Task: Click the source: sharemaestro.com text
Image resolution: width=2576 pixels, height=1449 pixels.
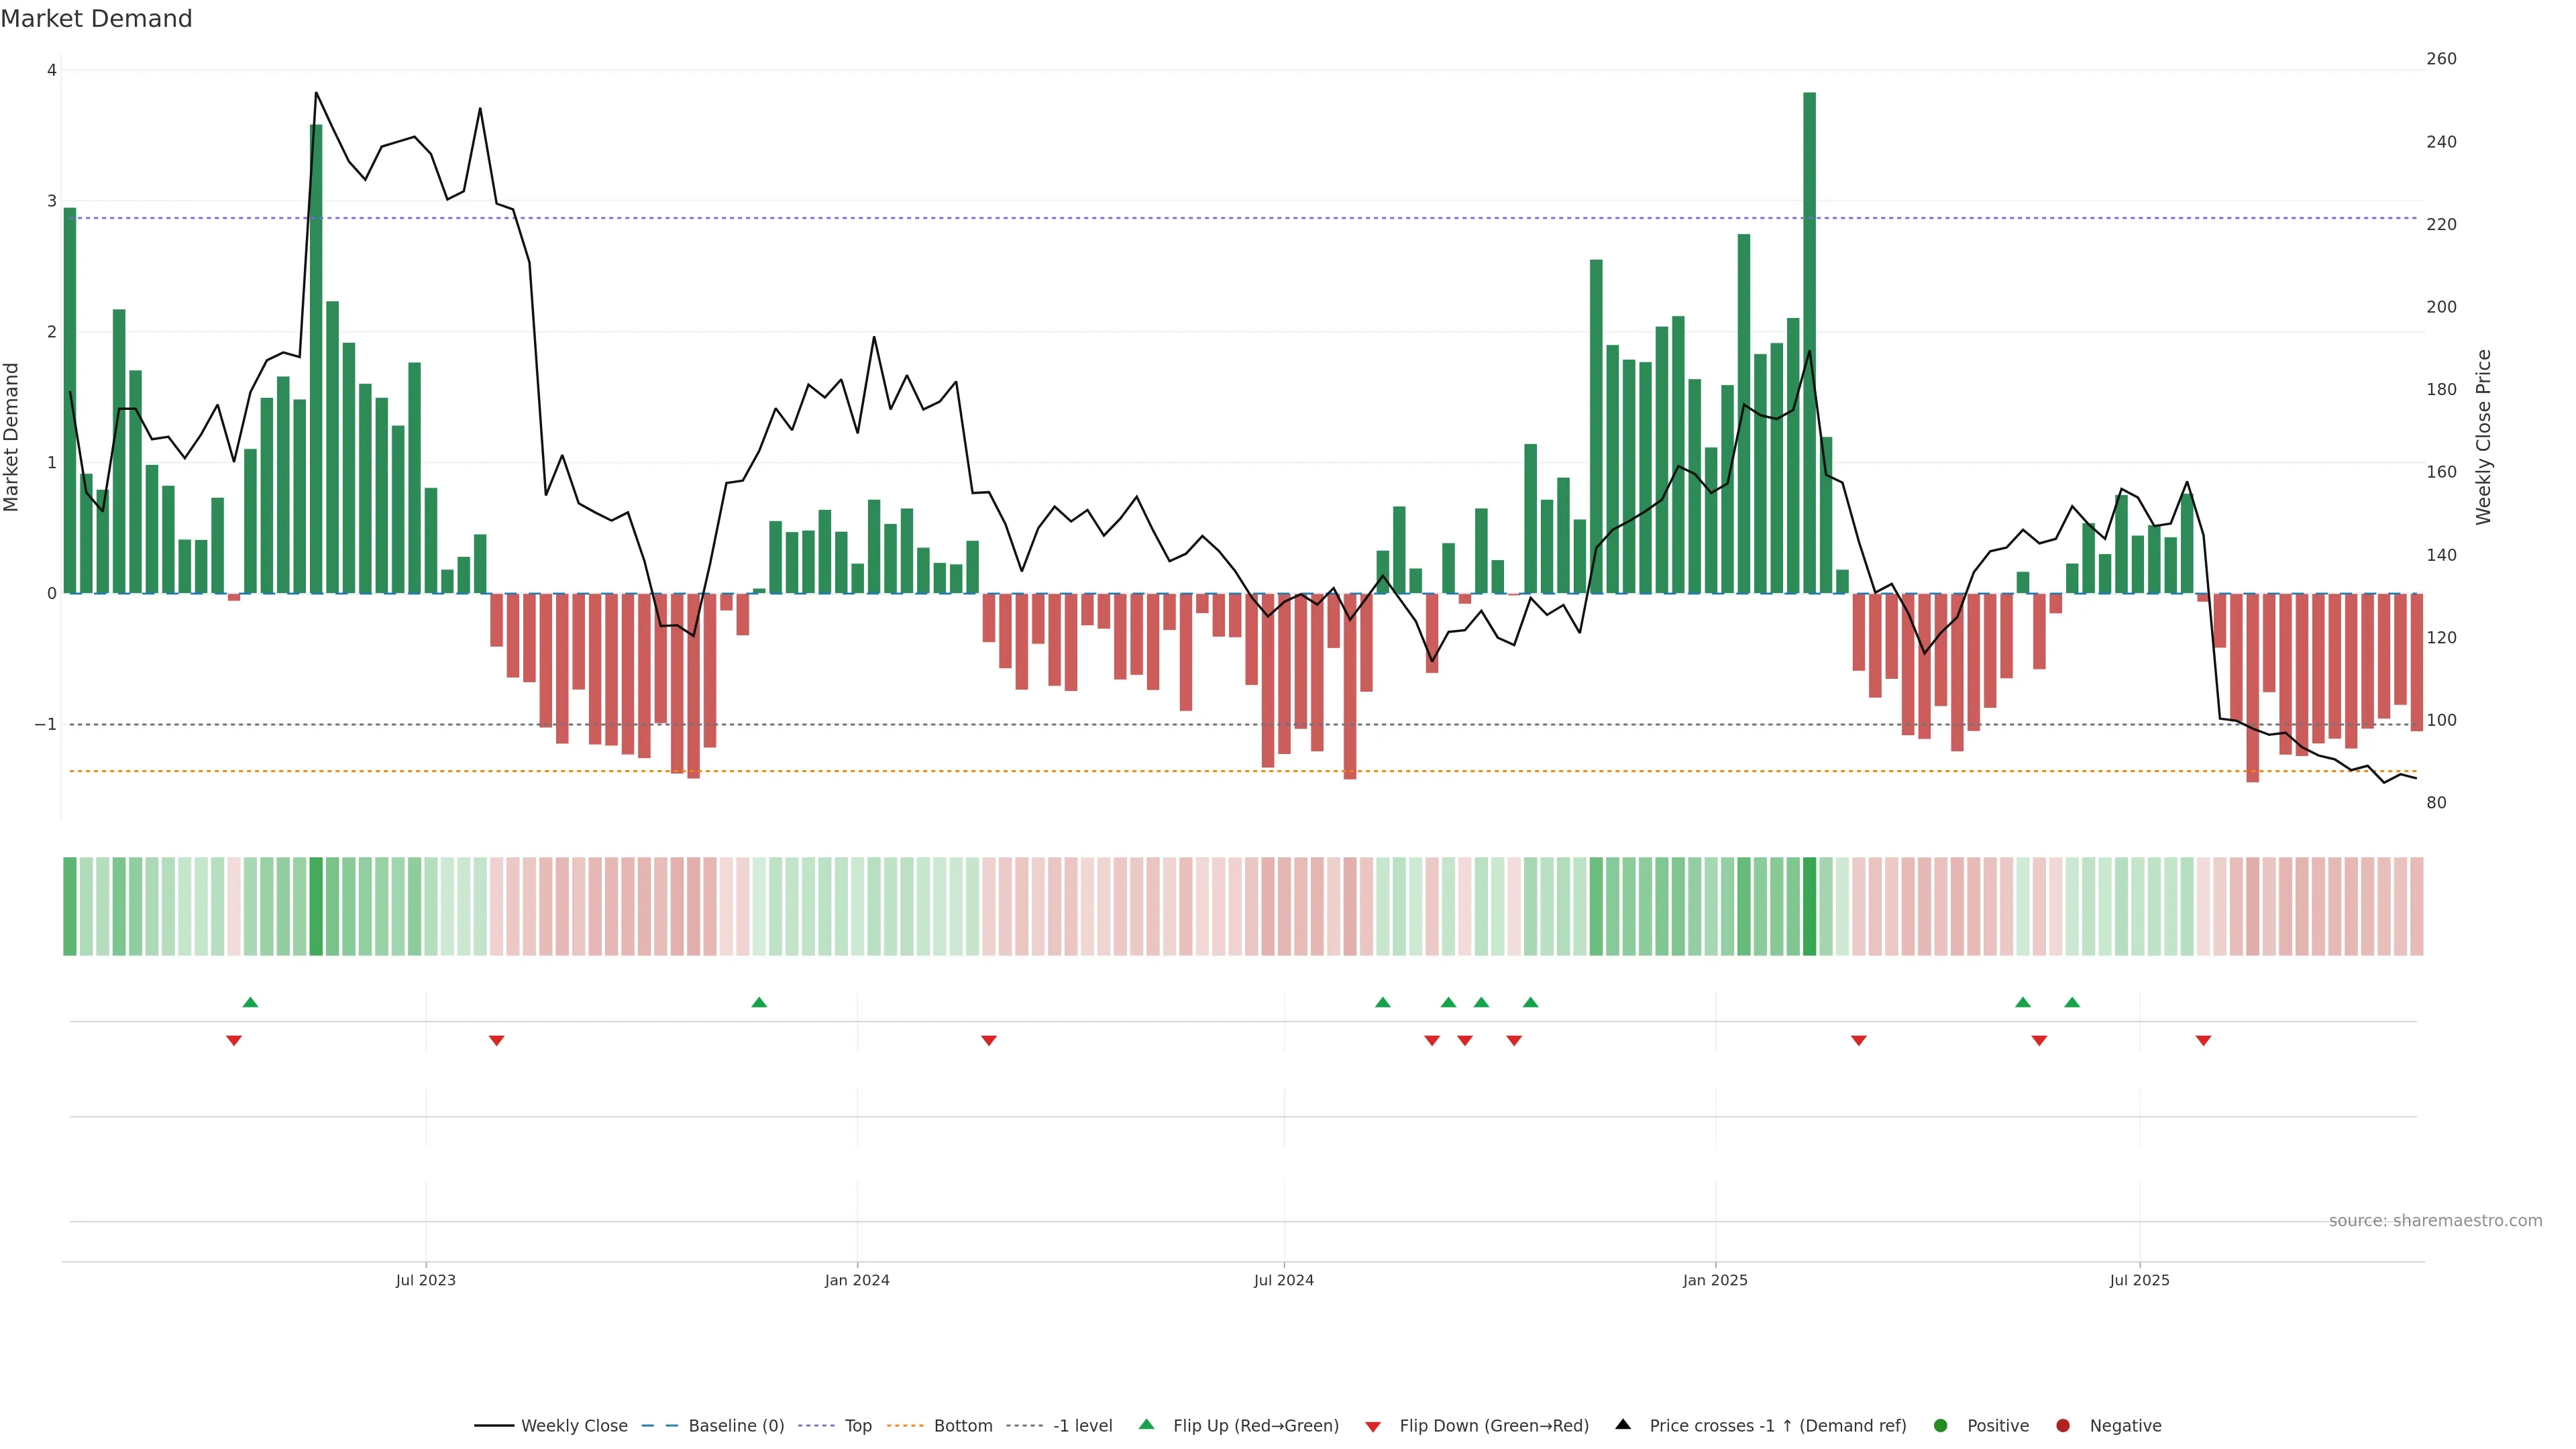Action: (x=2435, y=1220)
